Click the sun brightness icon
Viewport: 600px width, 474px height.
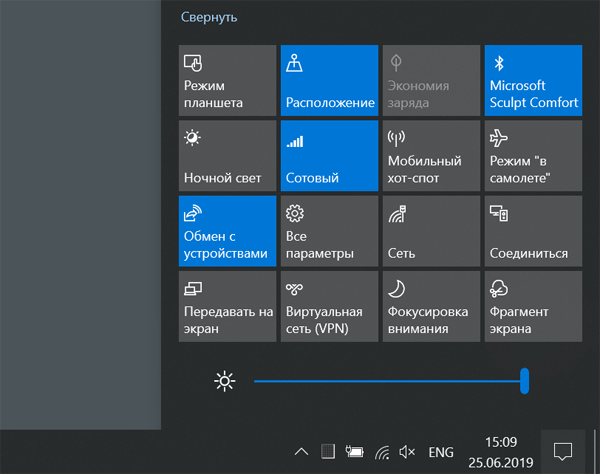coord(225,381)
